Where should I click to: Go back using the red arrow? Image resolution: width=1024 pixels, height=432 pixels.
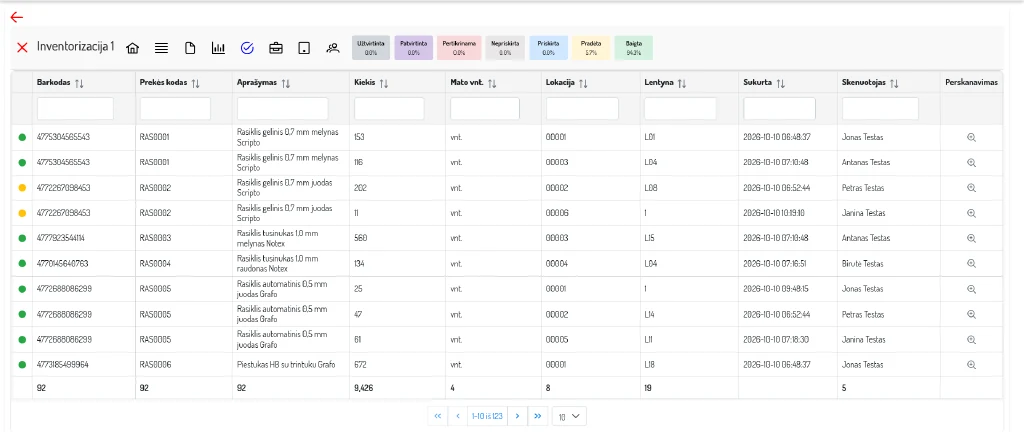click(x=17, y=17)
